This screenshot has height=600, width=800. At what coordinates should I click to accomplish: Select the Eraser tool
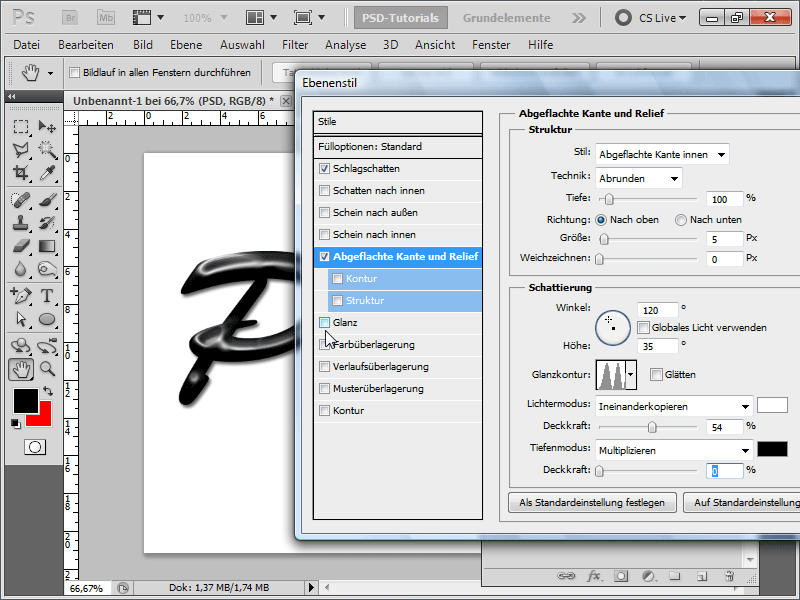[21, 246]
